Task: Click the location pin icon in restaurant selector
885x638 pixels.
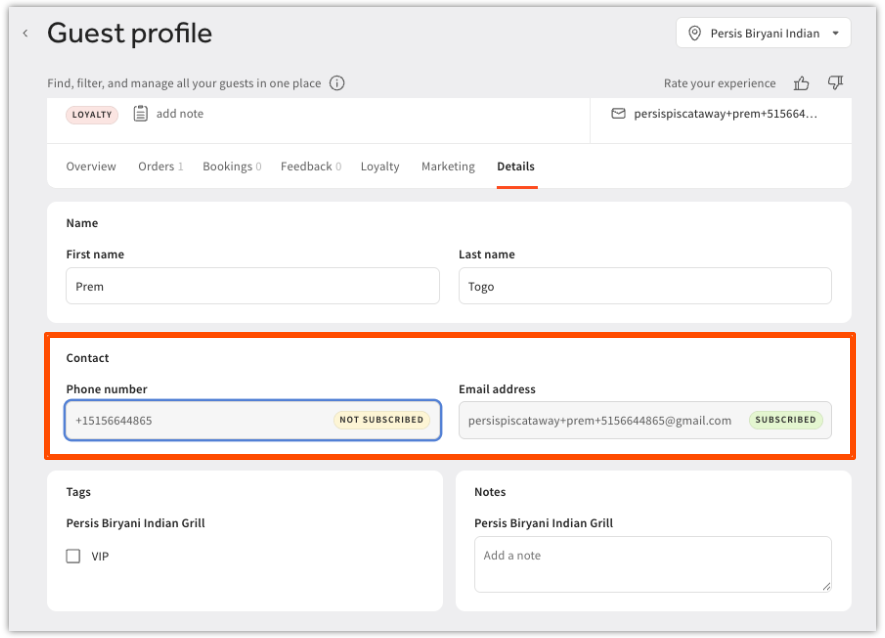Action: pos(695,34)
